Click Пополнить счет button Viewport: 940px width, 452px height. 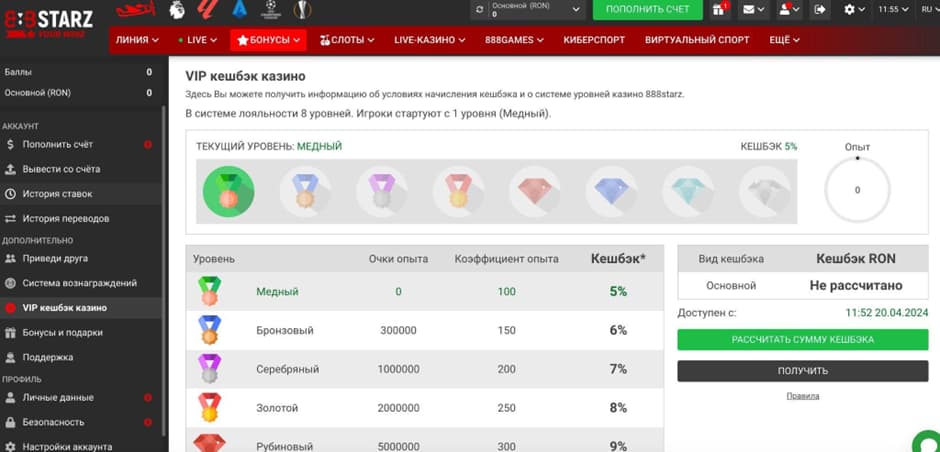pyautogui.click(x=647, y=10)
